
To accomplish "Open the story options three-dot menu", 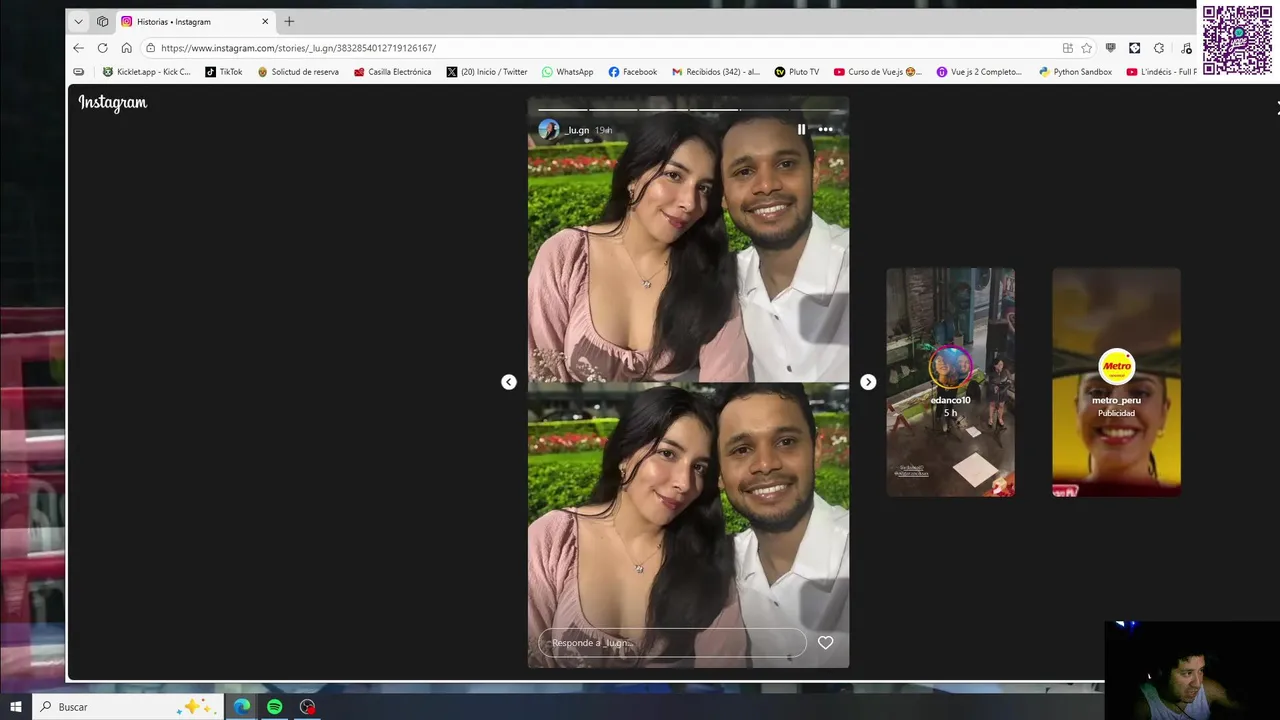I will pyautogui.click(x=825, y=129).
